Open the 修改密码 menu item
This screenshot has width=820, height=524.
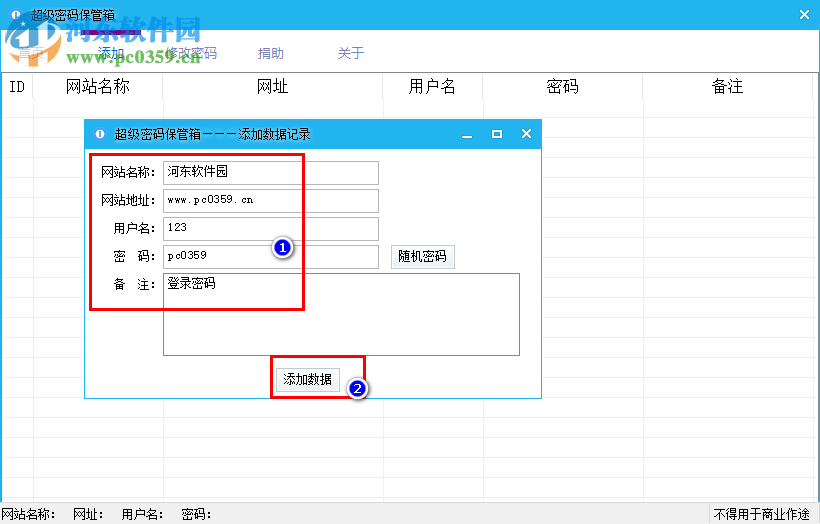191,53
